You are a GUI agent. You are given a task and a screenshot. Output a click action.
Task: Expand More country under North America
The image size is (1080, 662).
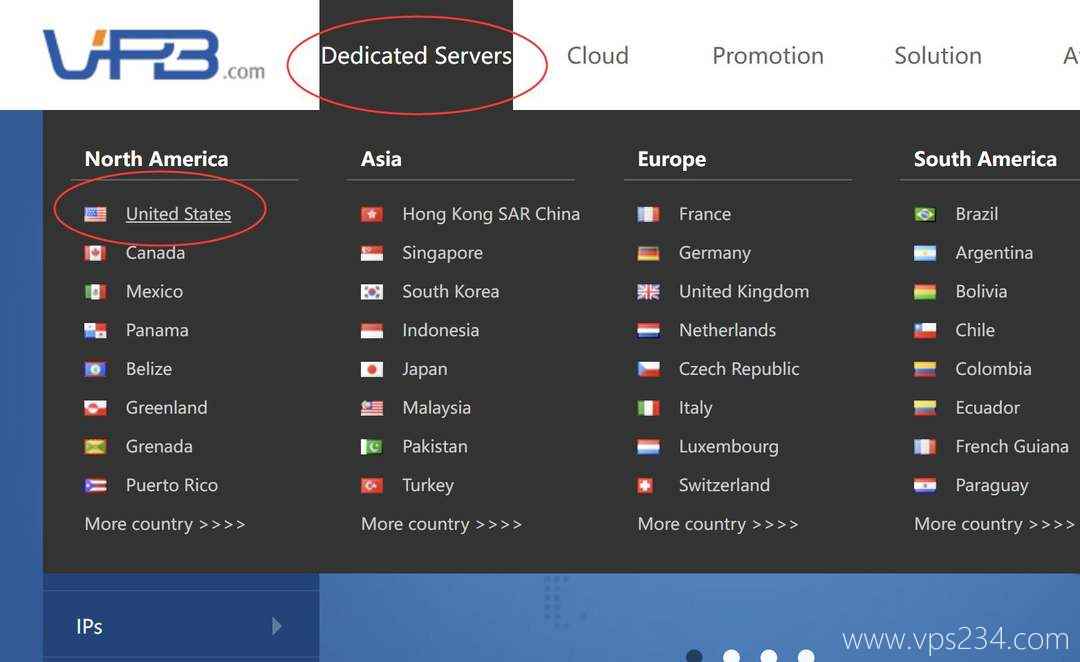coord(165,524)
